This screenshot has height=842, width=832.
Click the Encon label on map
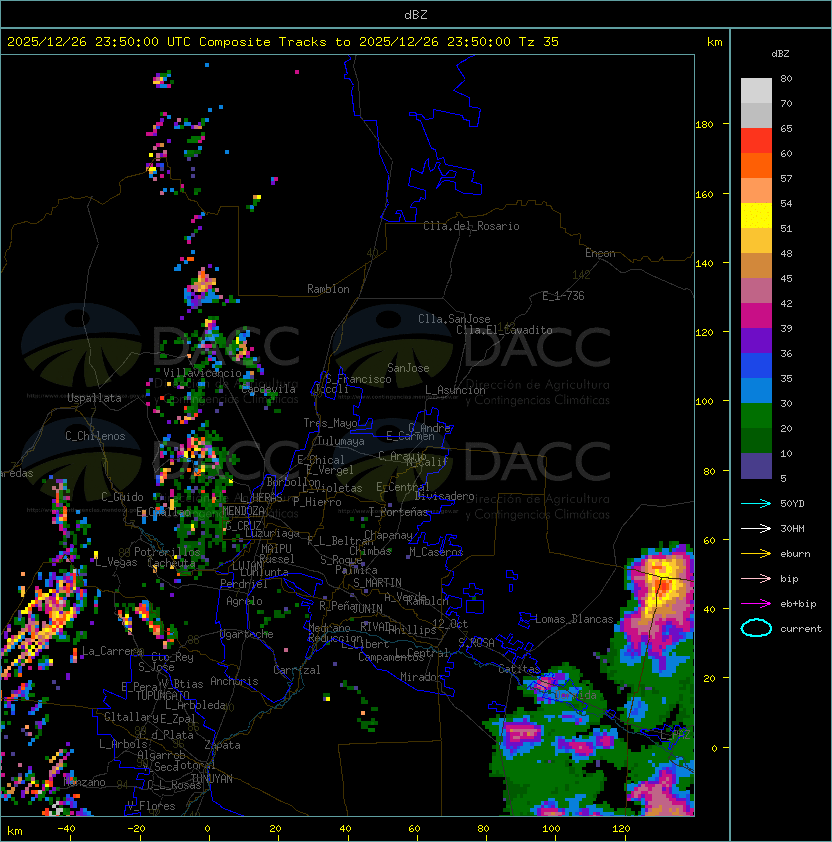600,253
